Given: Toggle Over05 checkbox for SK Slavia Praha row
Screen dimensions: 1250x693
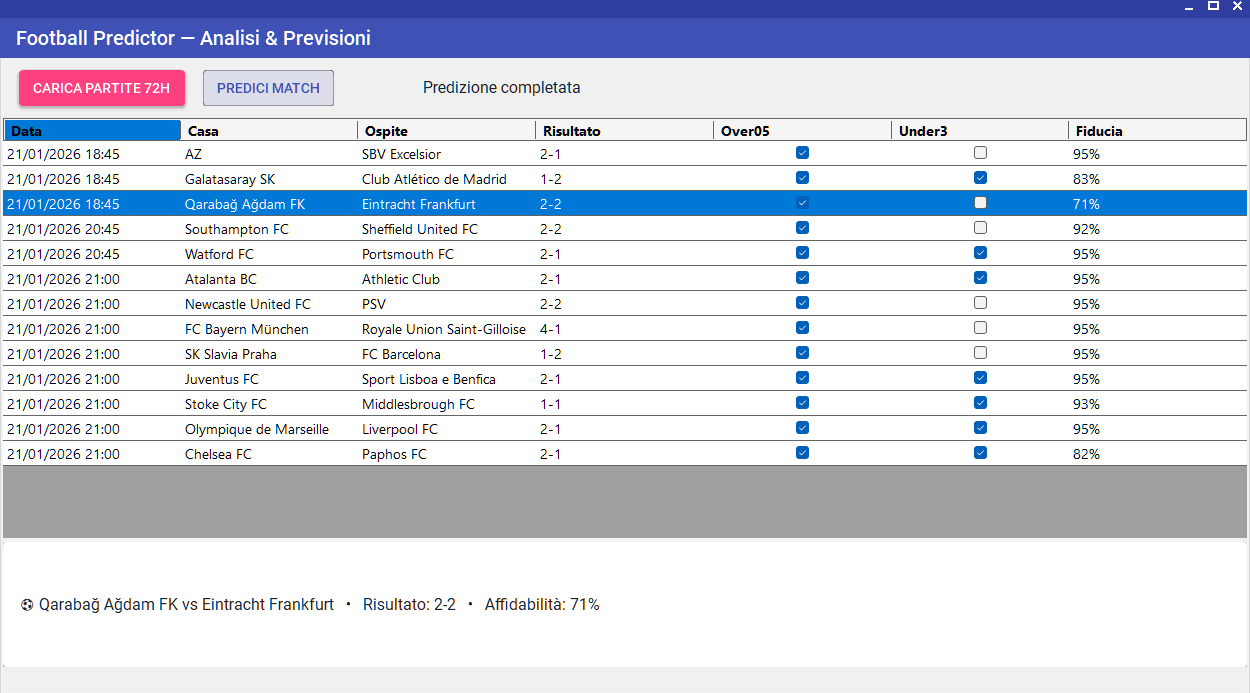Looking at the screenshot, I should (x=802, y=353).
